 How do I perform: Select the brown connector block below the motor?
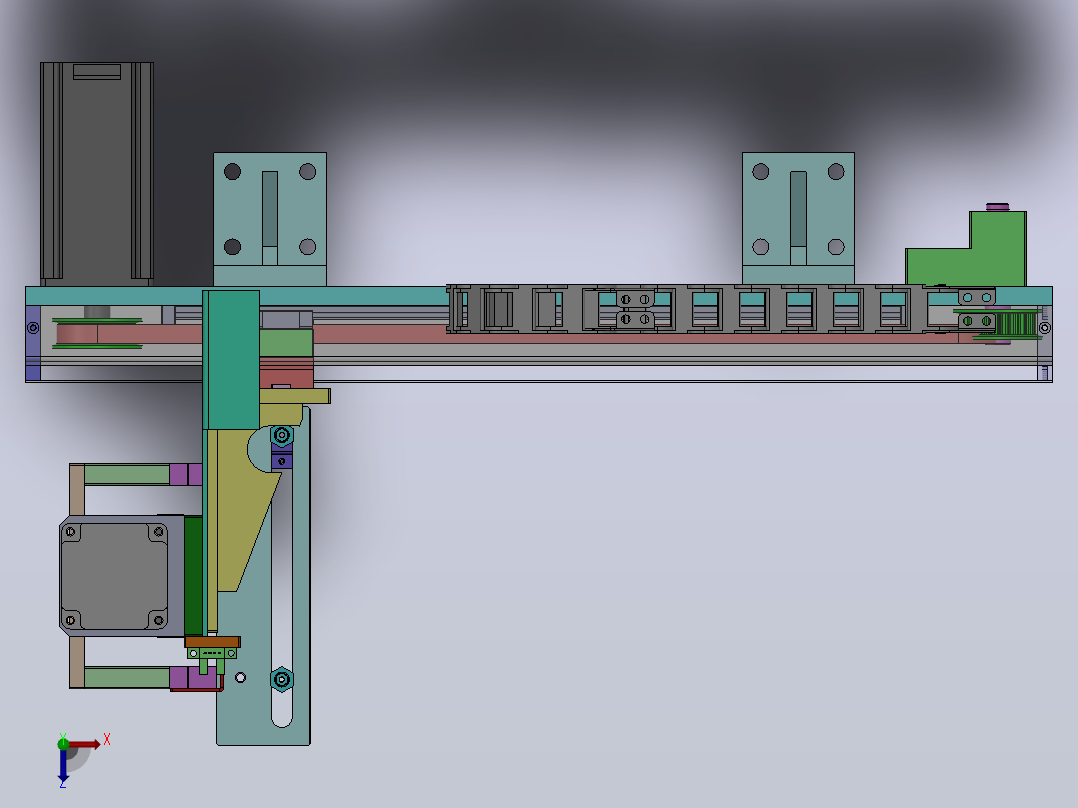(212, 642)
